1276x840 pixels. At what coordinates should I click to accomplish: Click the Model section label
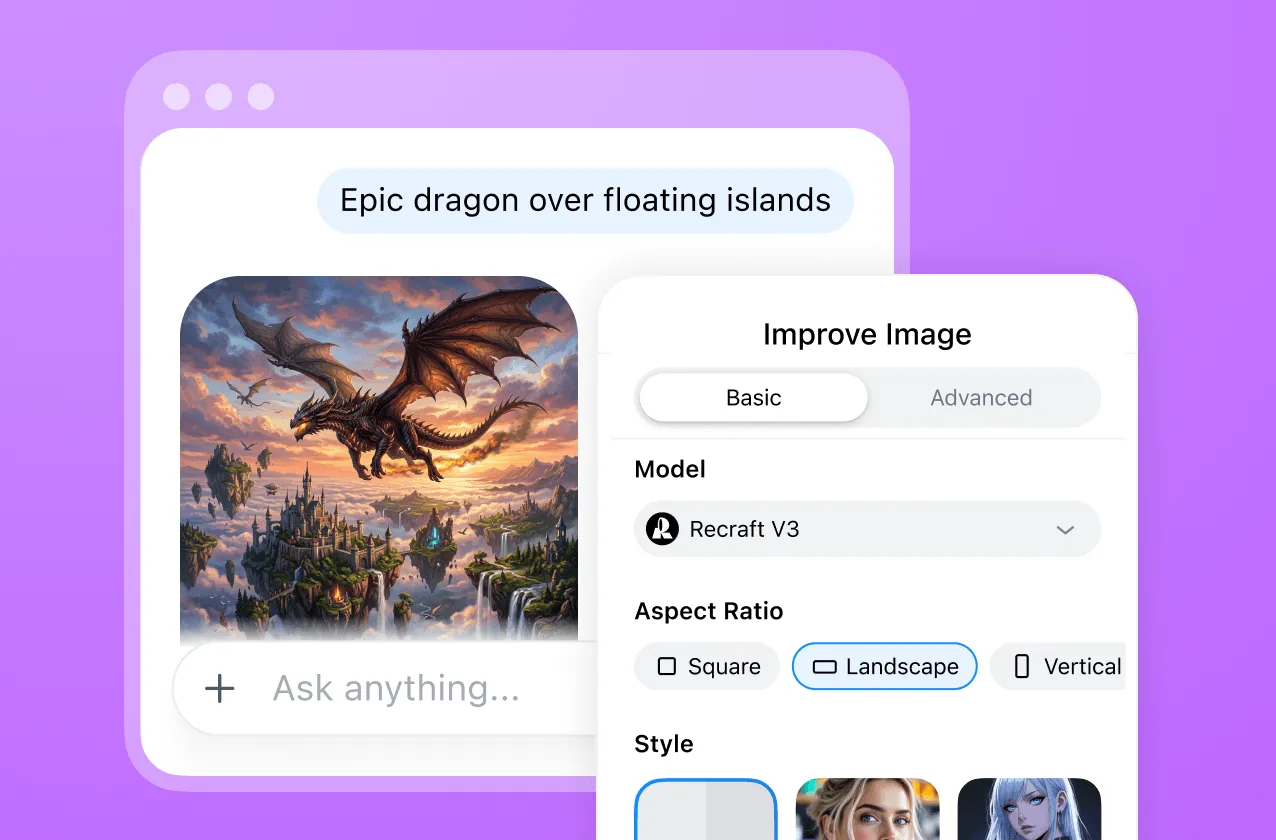tap(670, 469)
